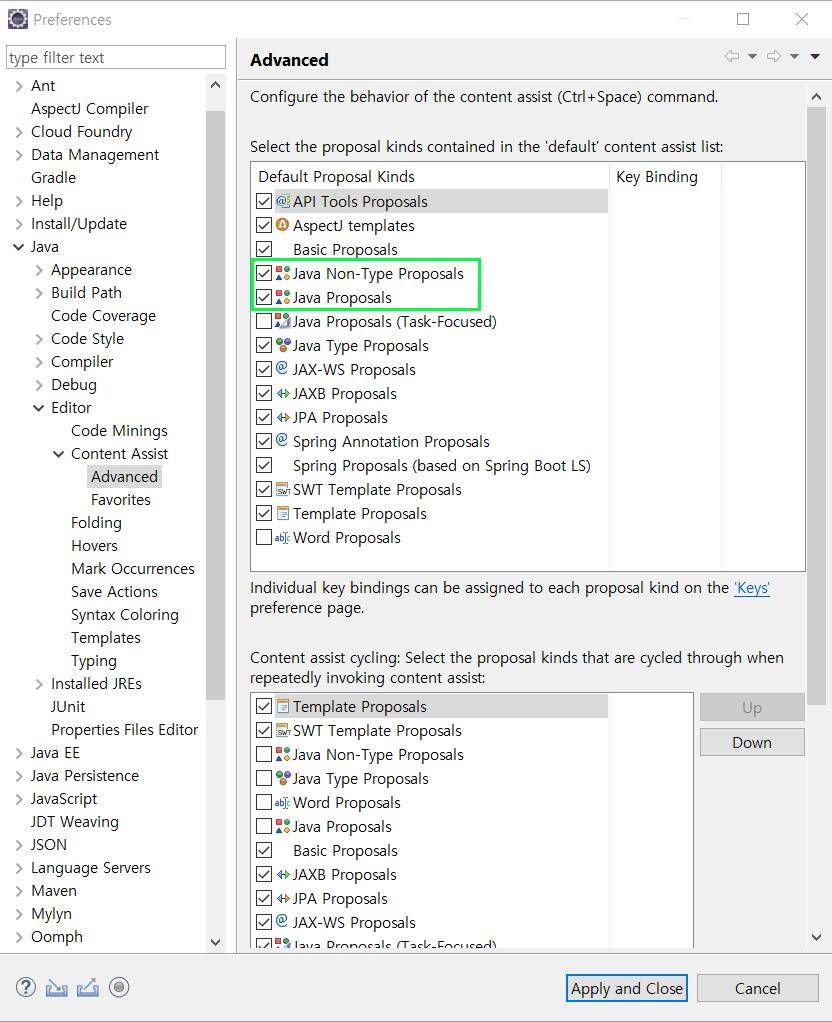Screen dimensions: 832x1022
Task: Expand the Code Style tree node
Action: 39,339
